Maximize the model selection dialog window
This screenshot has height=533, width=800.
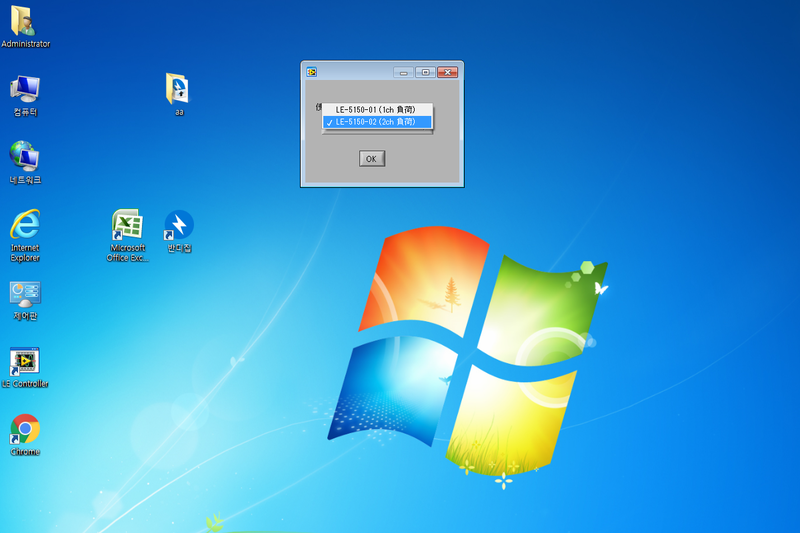425,72
